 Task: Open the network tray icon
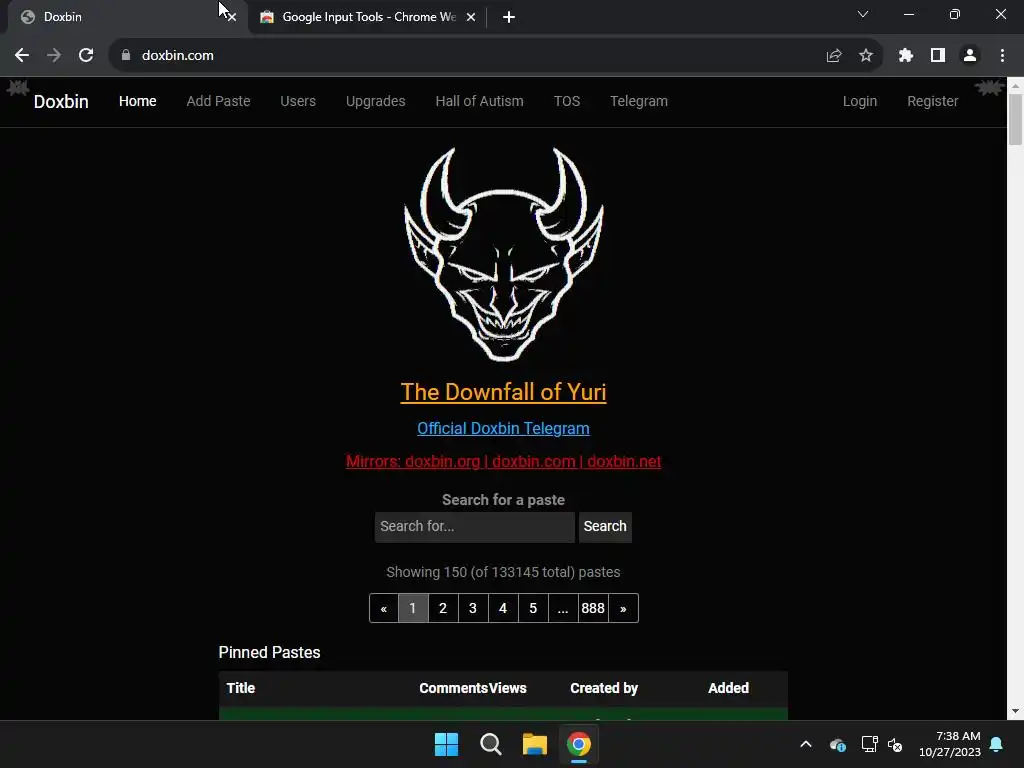coord(869,744)
